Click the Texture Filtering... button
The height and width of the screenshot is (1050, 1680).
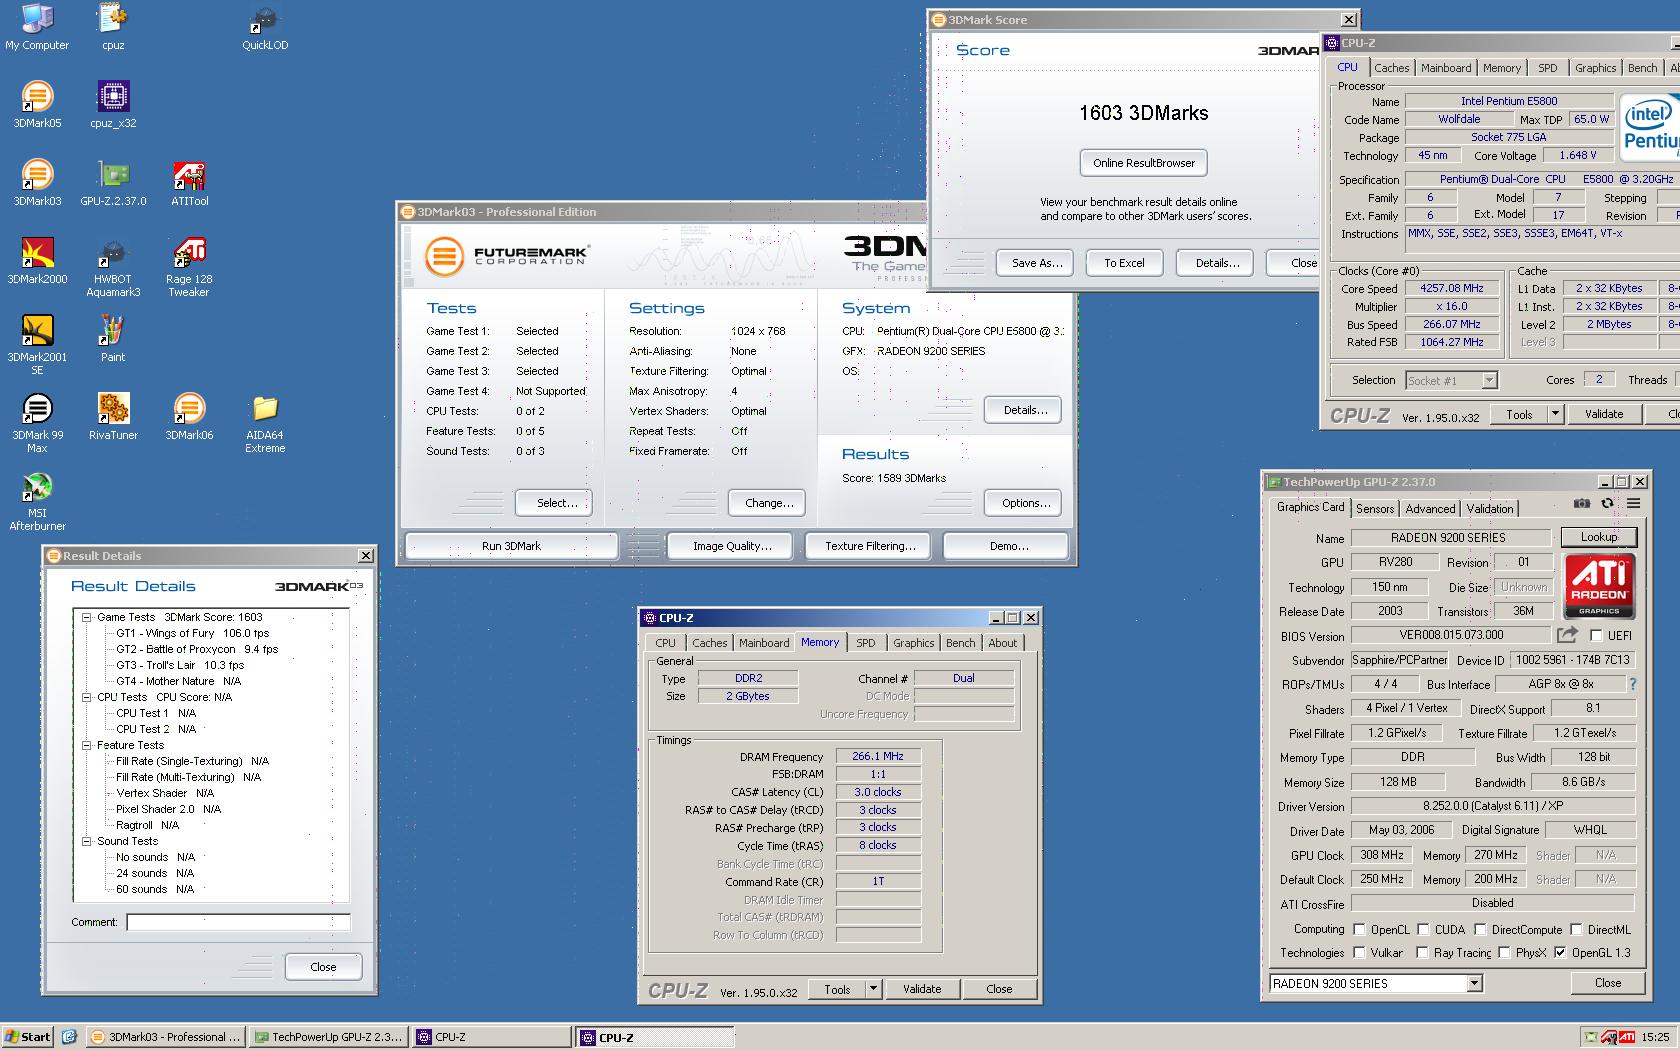[x=870, y=546]
